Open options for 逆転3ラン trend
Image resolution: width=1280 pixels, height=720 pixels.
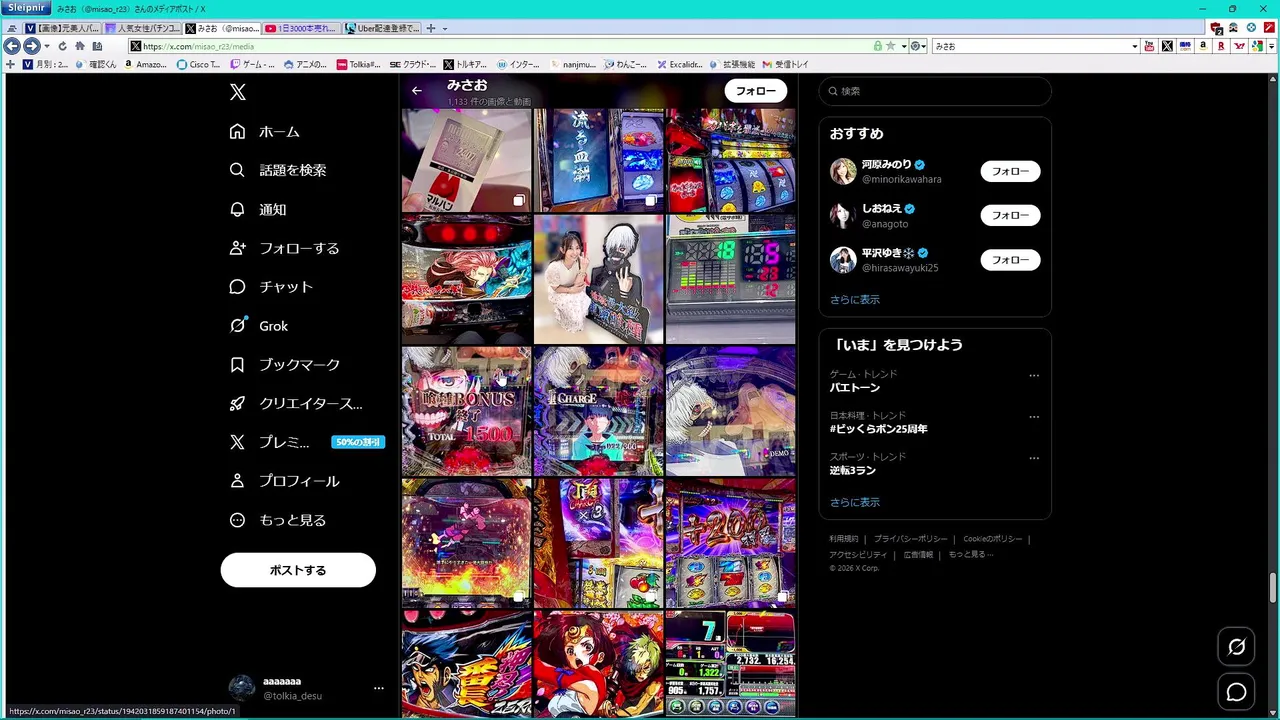tap(1034, 458)
